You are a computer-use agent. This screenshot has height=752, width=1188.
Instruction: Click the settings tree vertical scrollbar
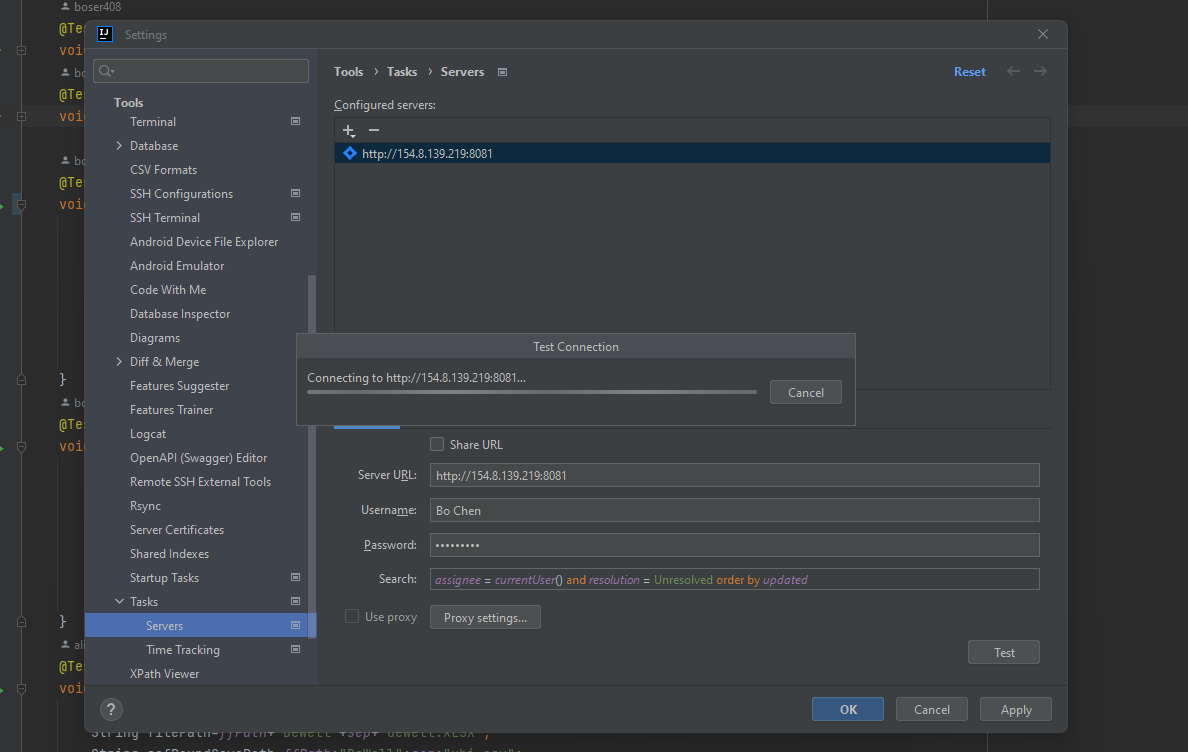[312, 456]
